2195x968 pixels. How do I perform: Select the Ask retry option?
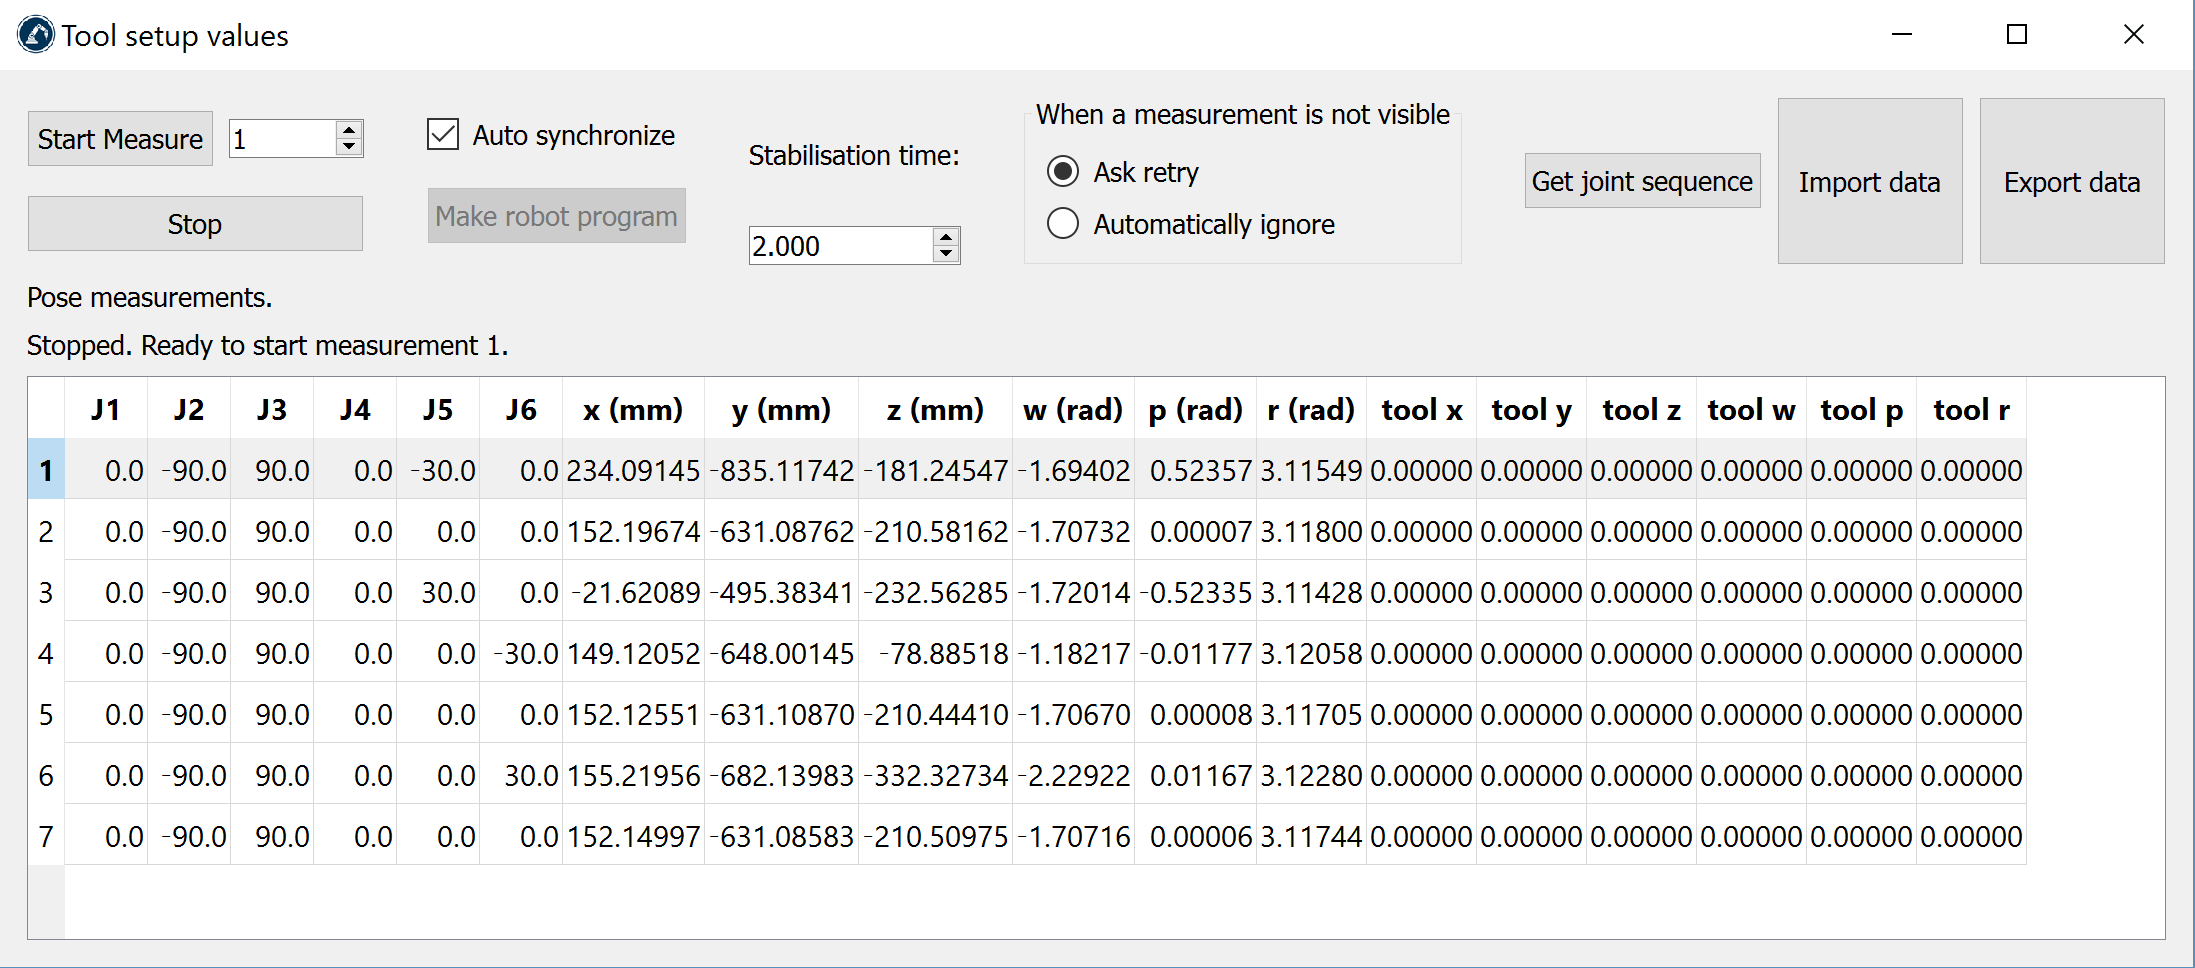point(1063,172)
